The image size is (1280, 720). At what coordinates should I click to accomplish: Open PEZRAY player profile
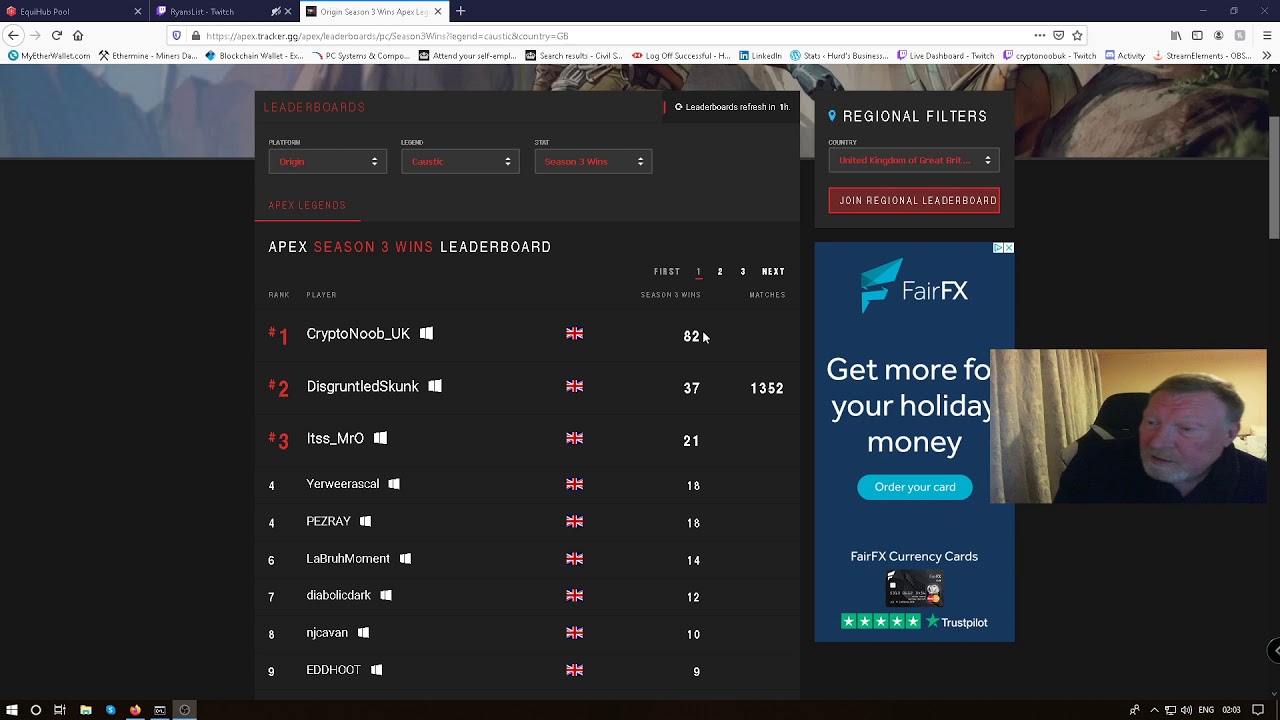[x=328, y=521]
